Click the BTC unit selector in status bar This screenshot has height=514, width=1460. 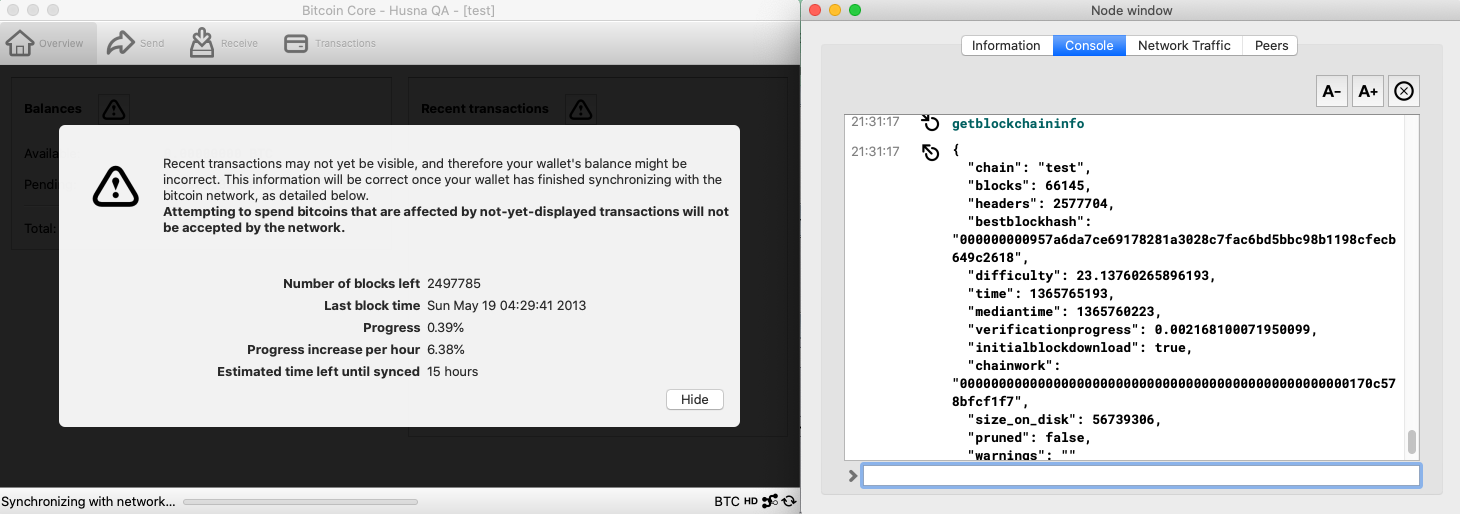(727, 501)
